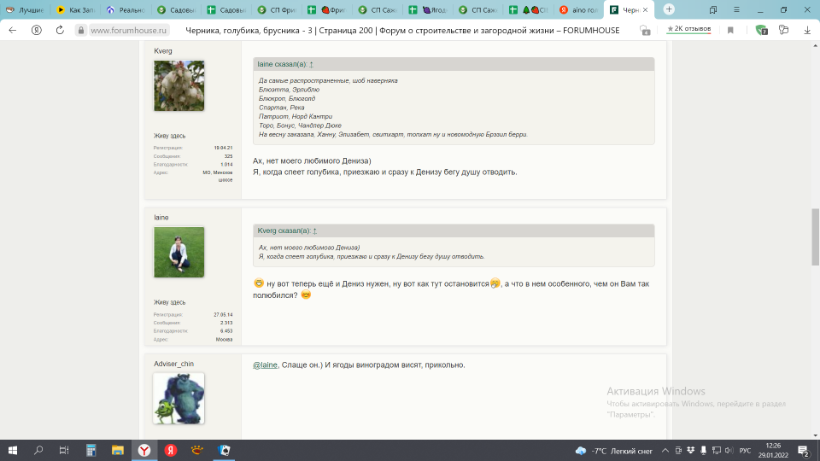
Task: Bookmark this page with the bookmark icon
Action: pos(731,30)
